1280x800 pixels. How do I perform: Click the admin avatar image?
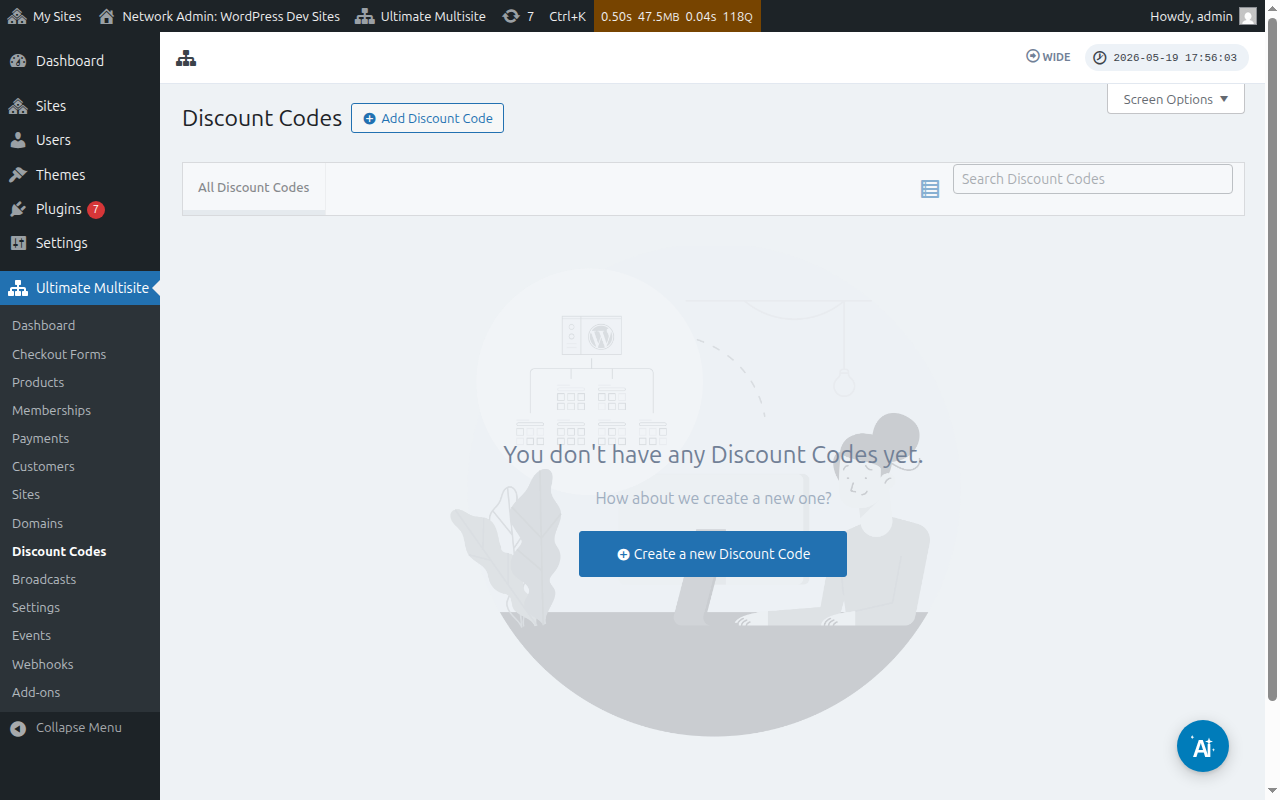pos(1248,16)
